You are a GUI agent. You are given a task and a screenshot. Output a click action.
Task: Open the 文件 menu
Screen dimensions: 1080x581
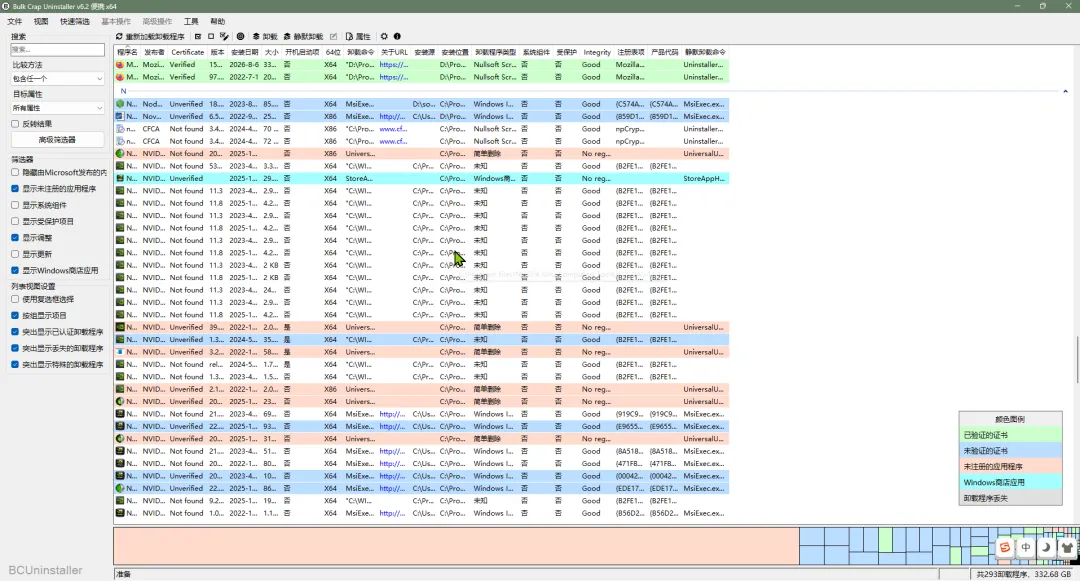14,21
